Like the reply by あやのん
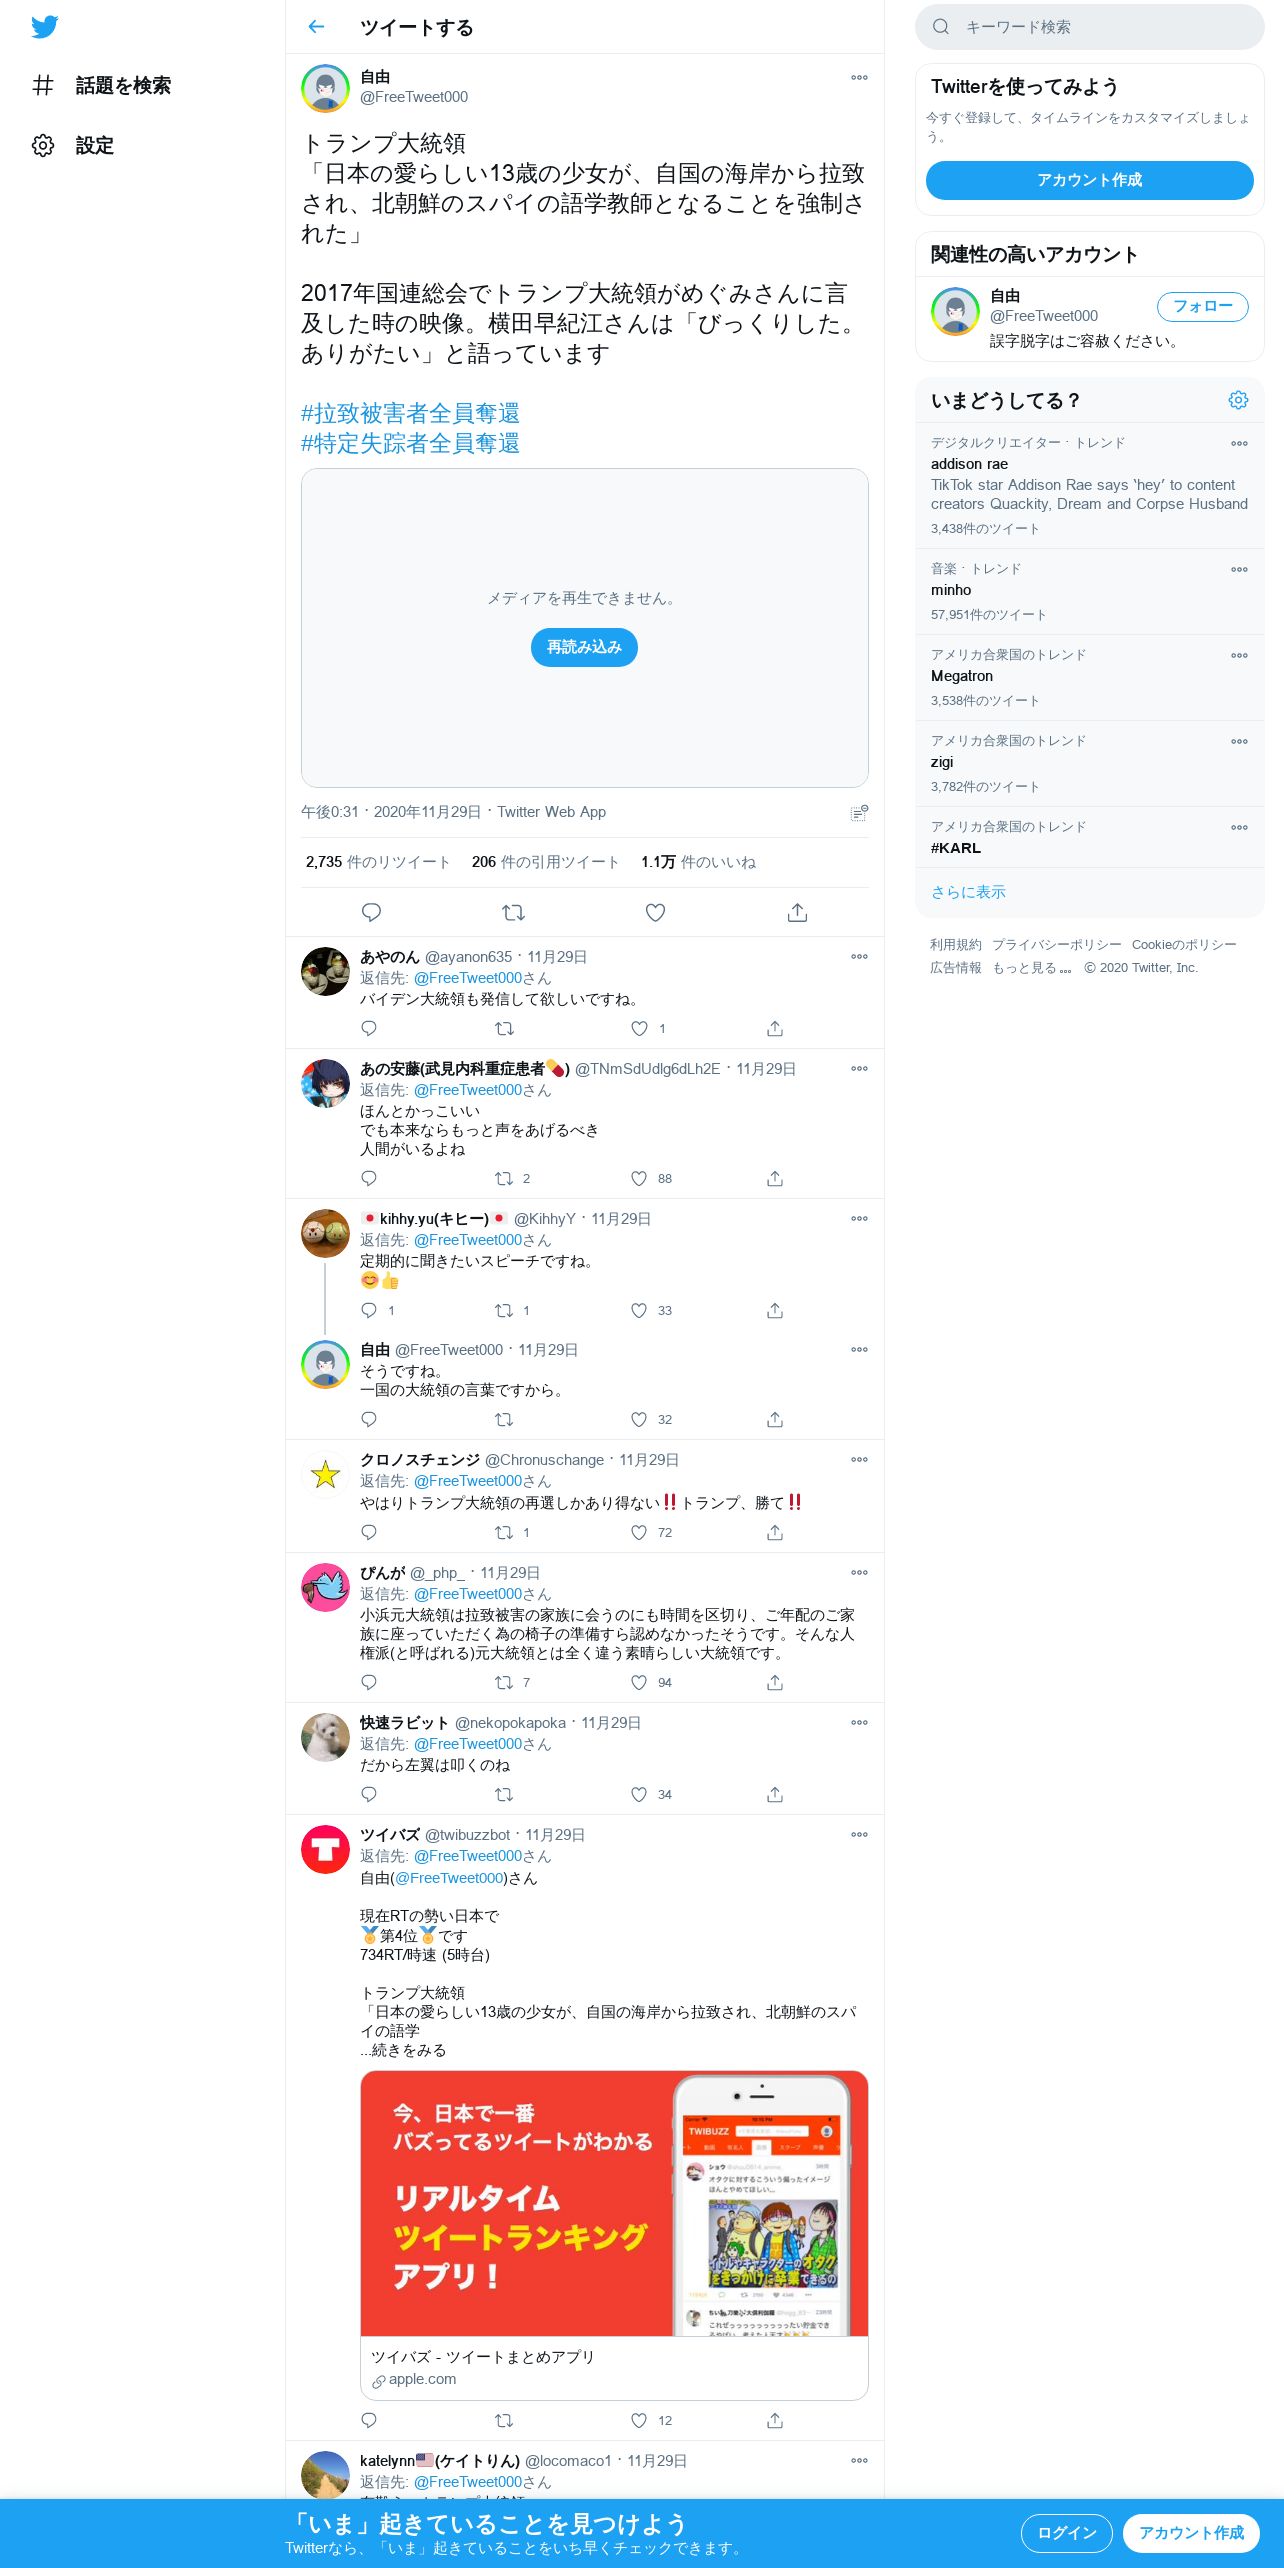Image resolution: width=1284 pixels, height=2568 pixels. click(x=639, y=1028)
